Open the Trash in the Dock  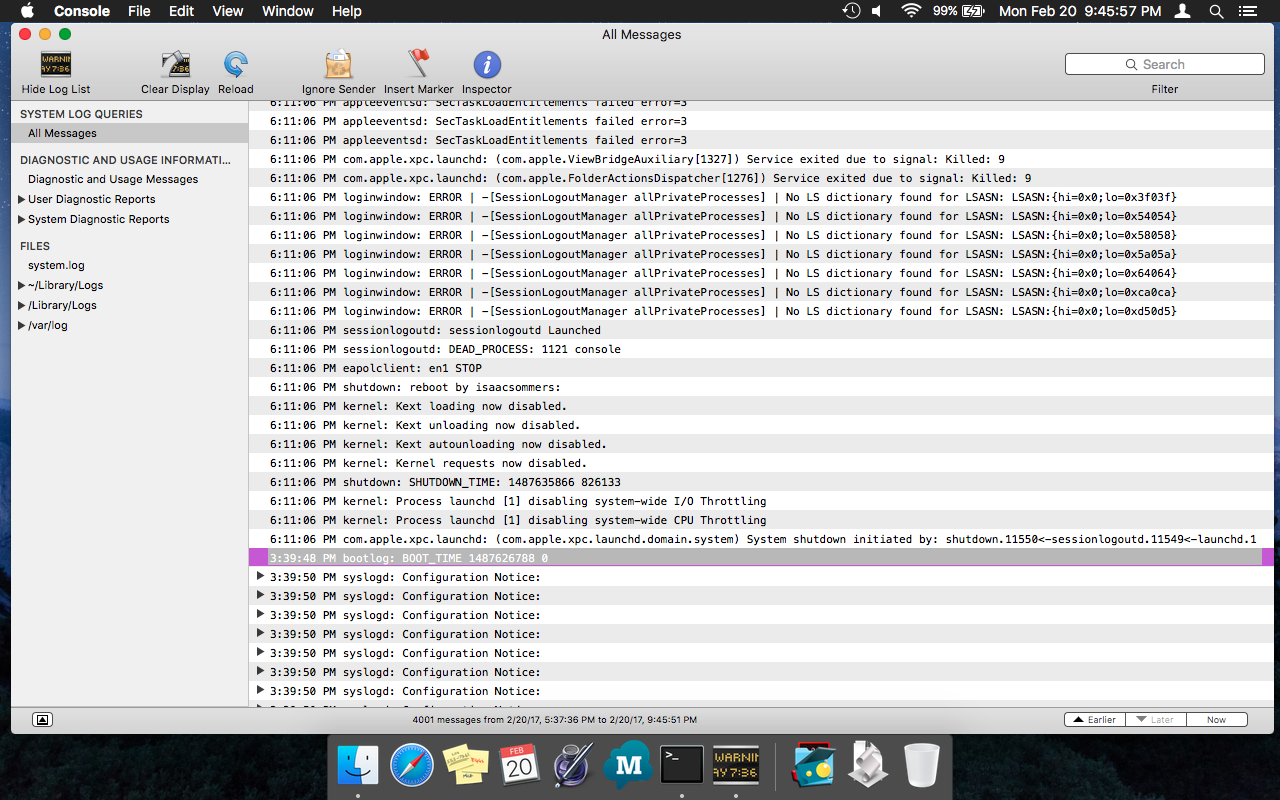[x=921, y=766]
